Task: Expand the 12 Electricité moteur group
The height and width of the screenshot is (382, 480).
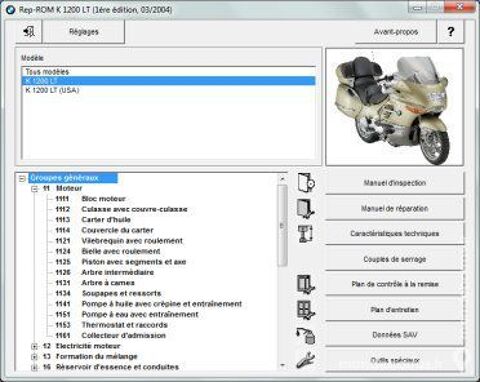Action: point(34,347)
